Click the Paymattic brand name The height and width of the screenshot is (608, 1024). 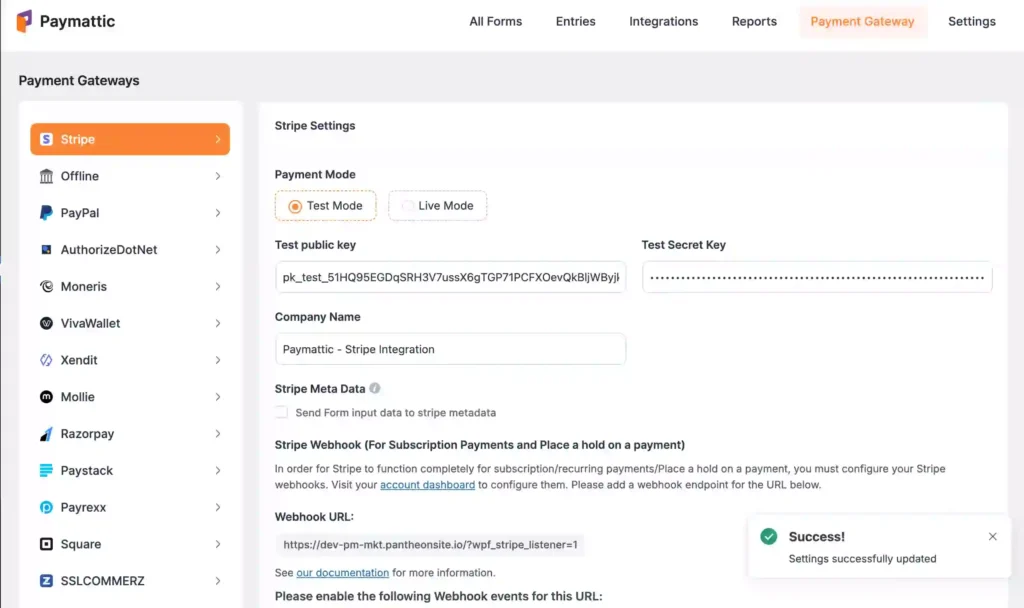tap(77, 21)
